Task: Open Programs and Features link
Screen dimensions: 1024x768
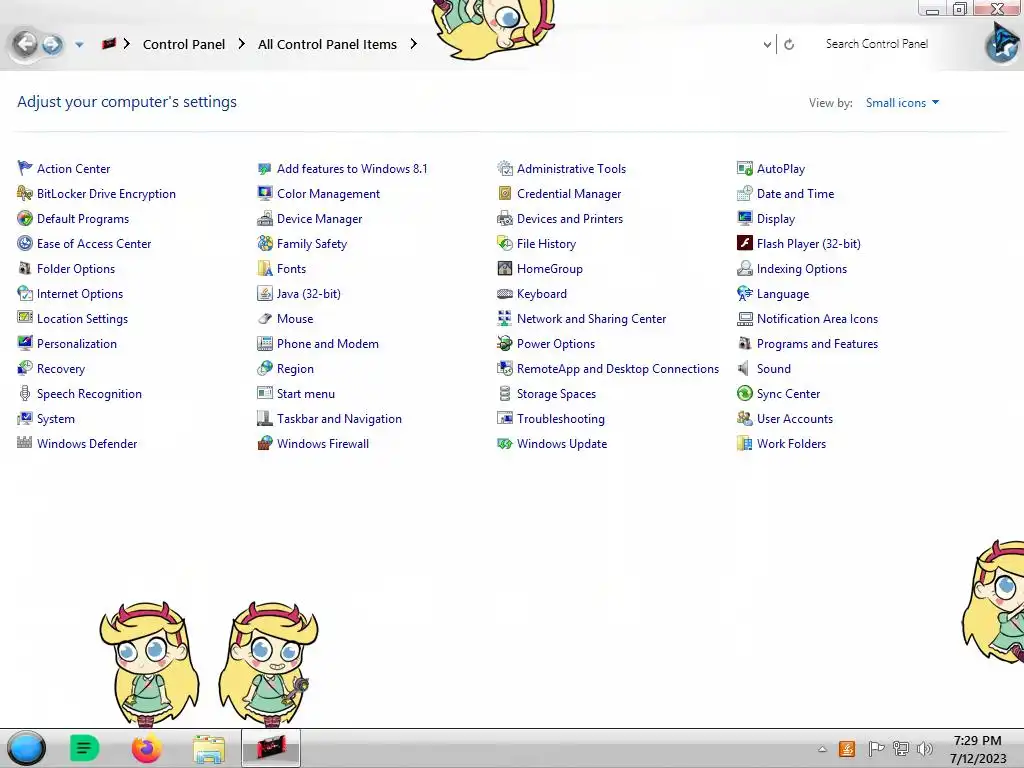Action: (x=817, y=344)
